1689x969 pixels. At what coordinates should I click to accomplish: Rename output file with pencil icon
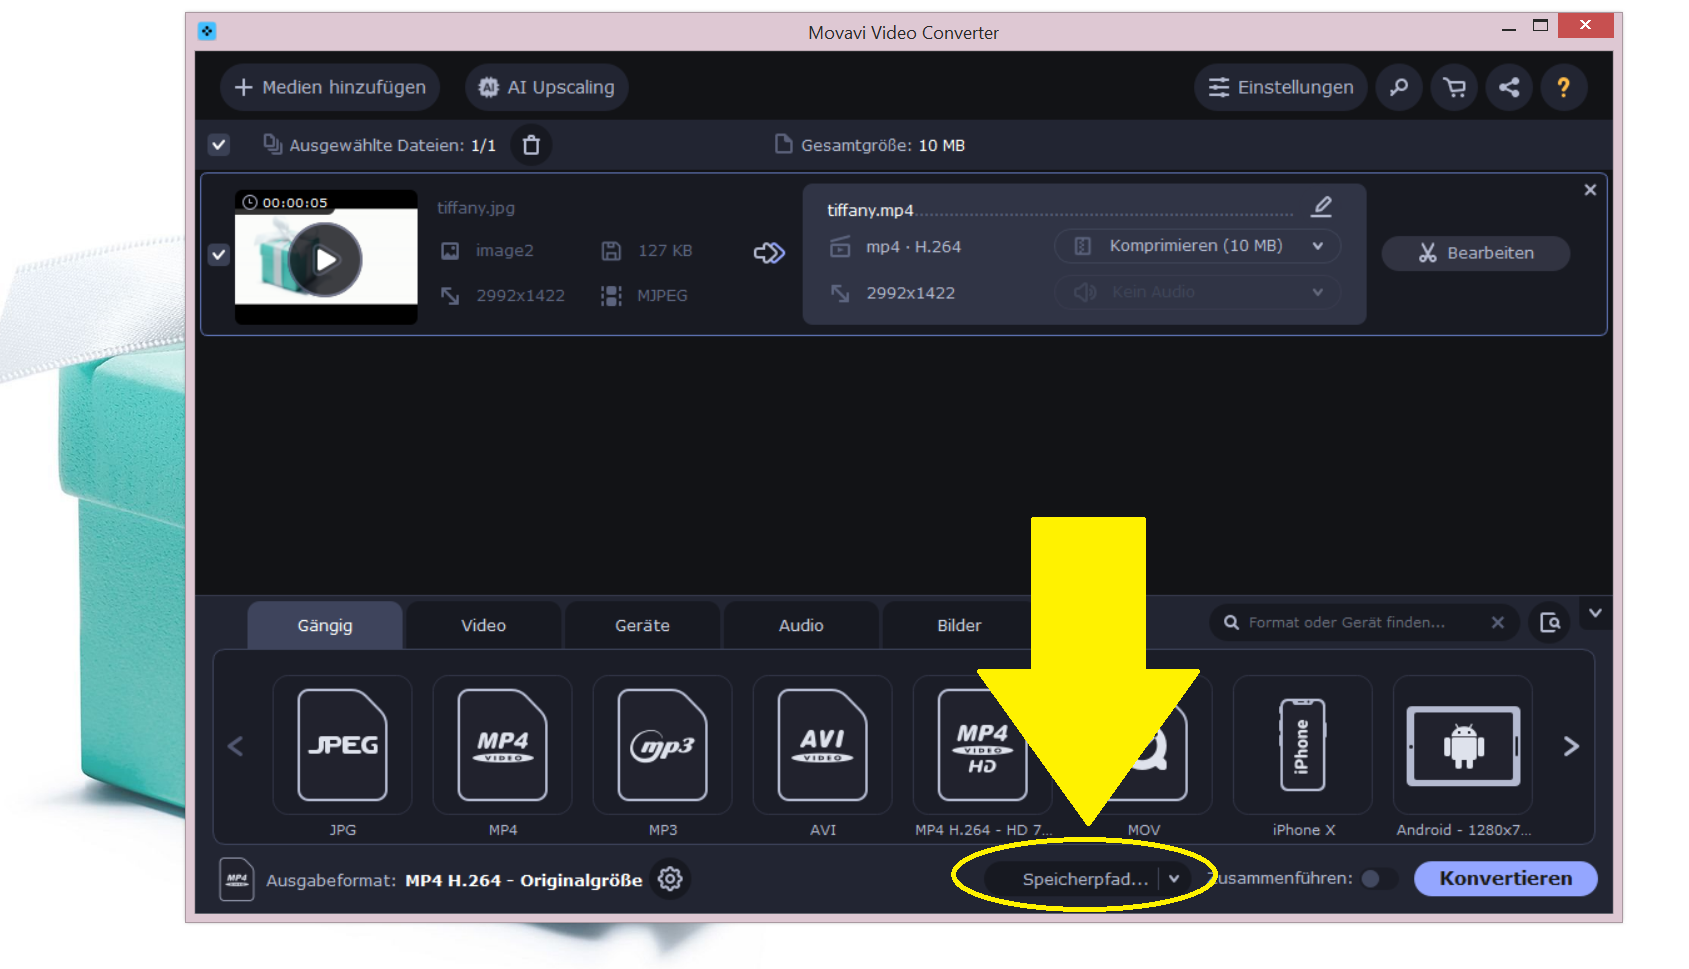click(1321, 207)
